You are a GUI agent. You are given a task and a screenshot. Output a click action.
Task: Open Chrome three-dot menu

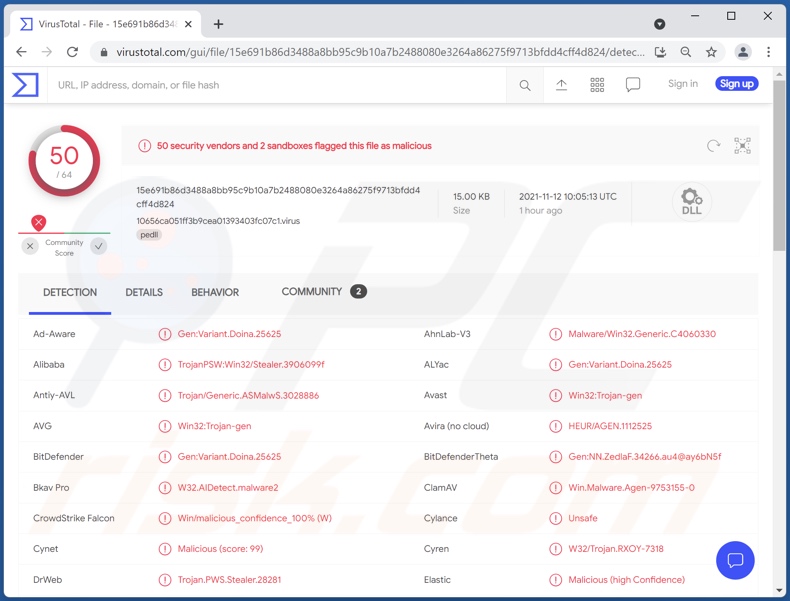tap(768, 52)
